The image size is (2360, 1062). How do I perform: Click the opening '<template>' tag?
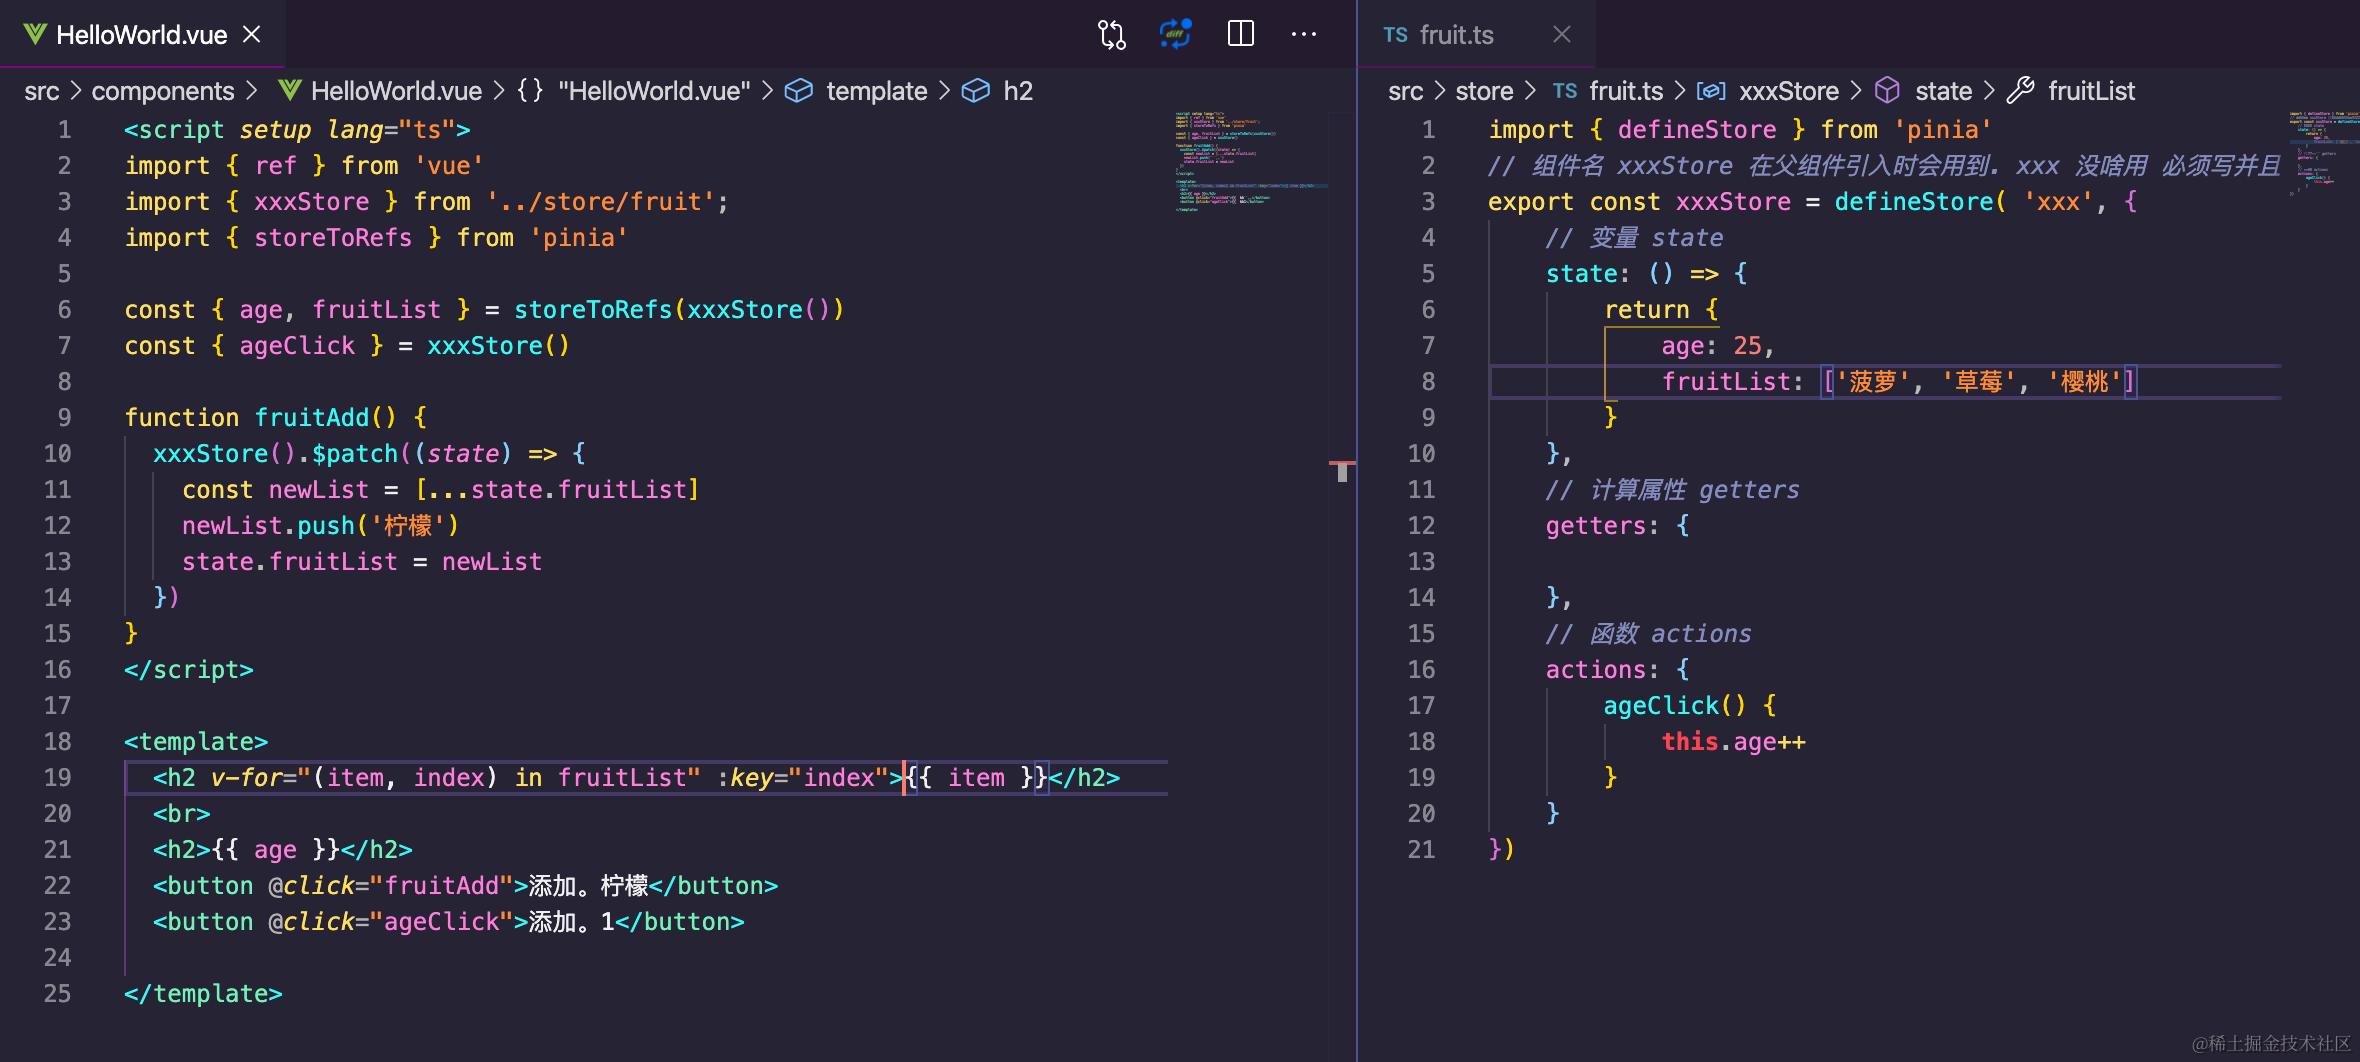tap(196, 741)
